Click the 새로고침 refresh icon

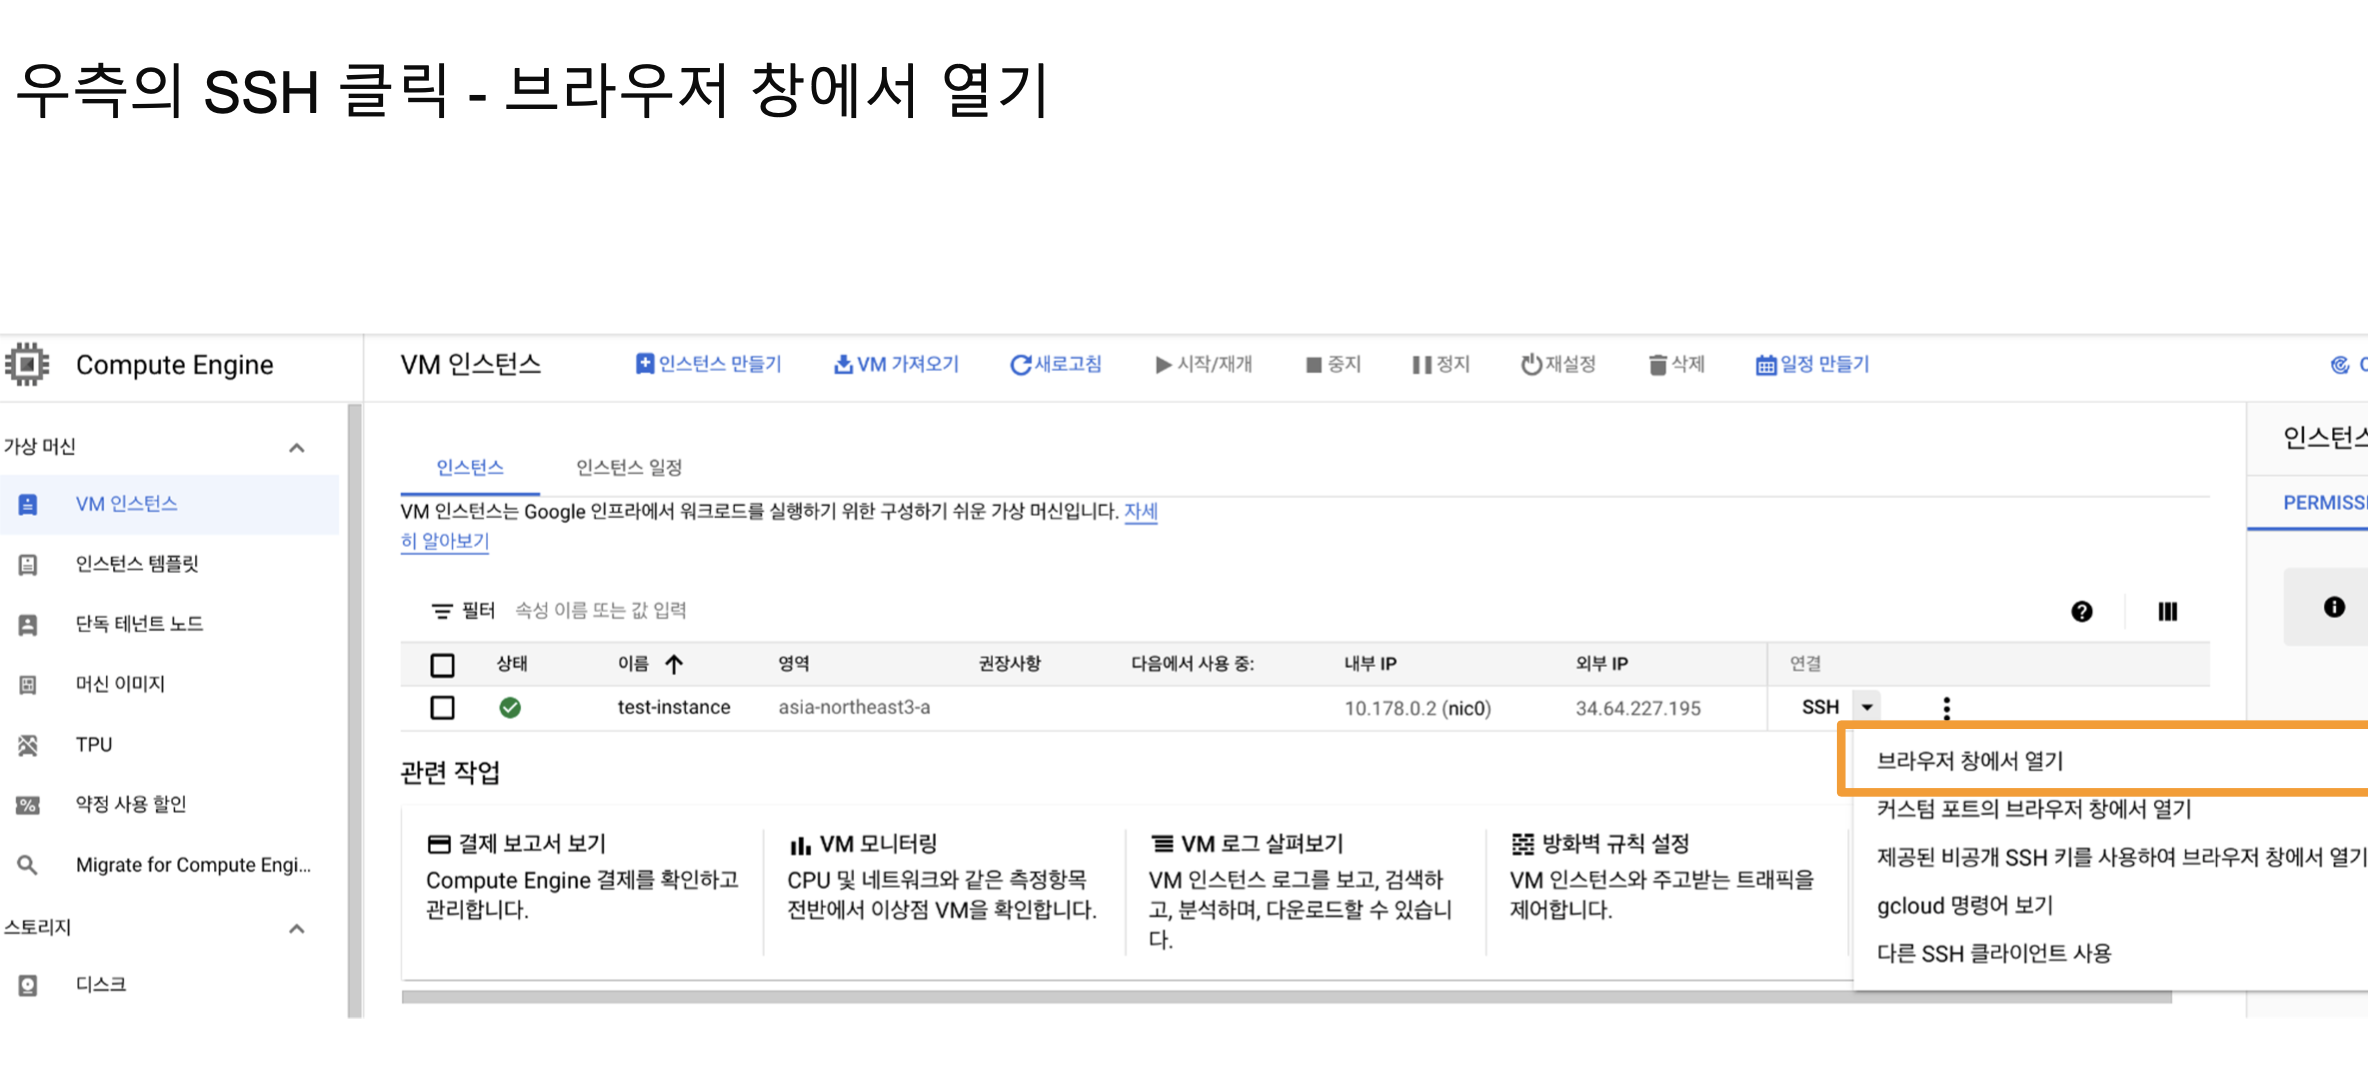point(1020,365)
